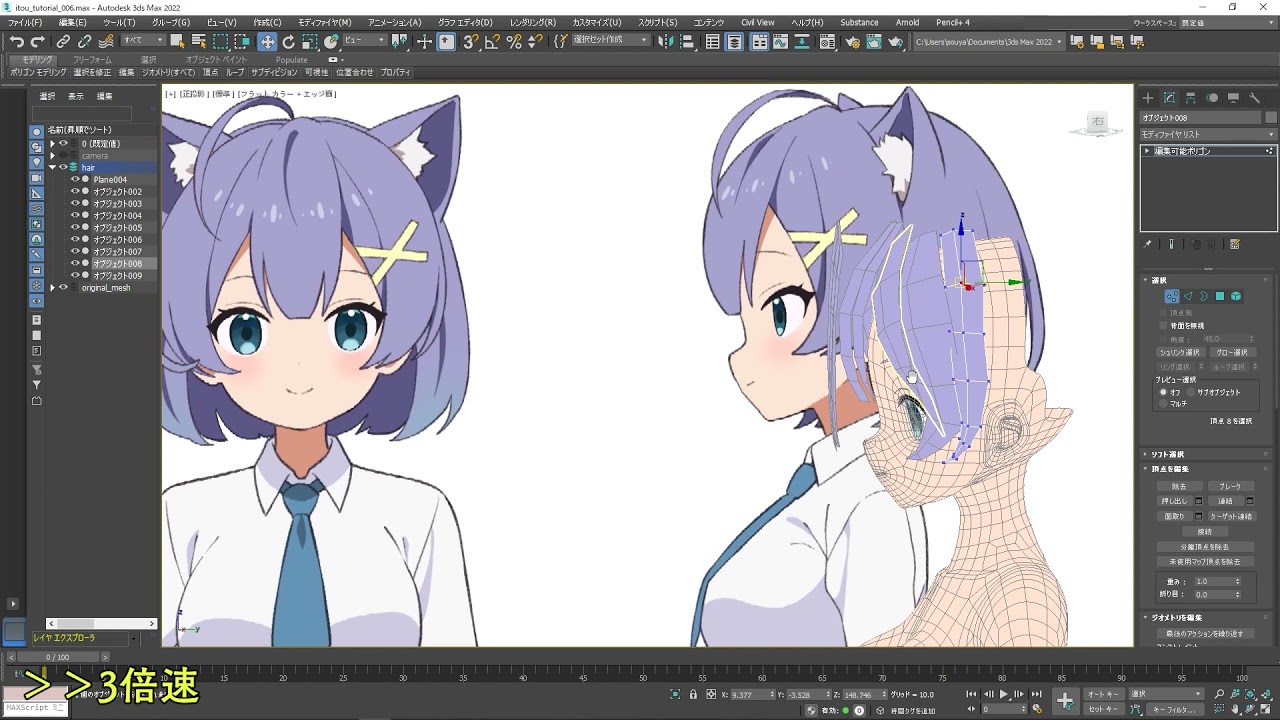Viewport: 1280px width, 720px height.
Task: Enable the 背面を無視 checkbox
Action: 1163,326
